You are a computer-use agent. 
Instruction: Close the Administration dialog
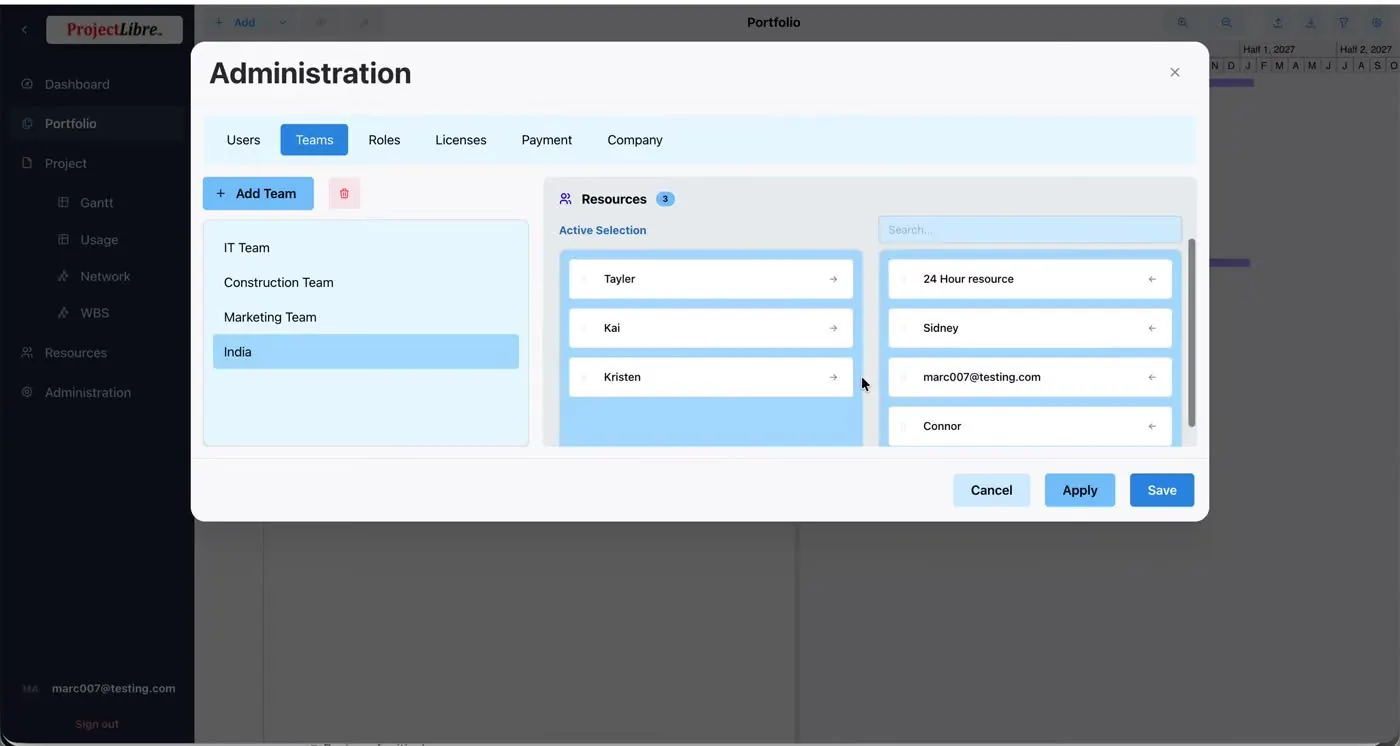1175,72
